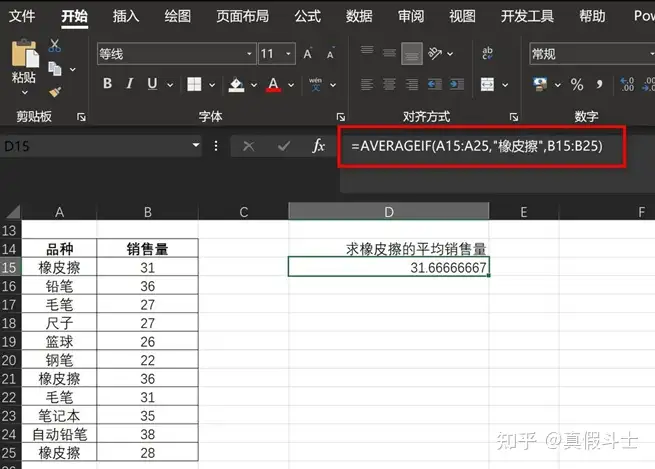Open the font size dropdown 11
Screen dimensions: 655x469
(x=289, y=54)
